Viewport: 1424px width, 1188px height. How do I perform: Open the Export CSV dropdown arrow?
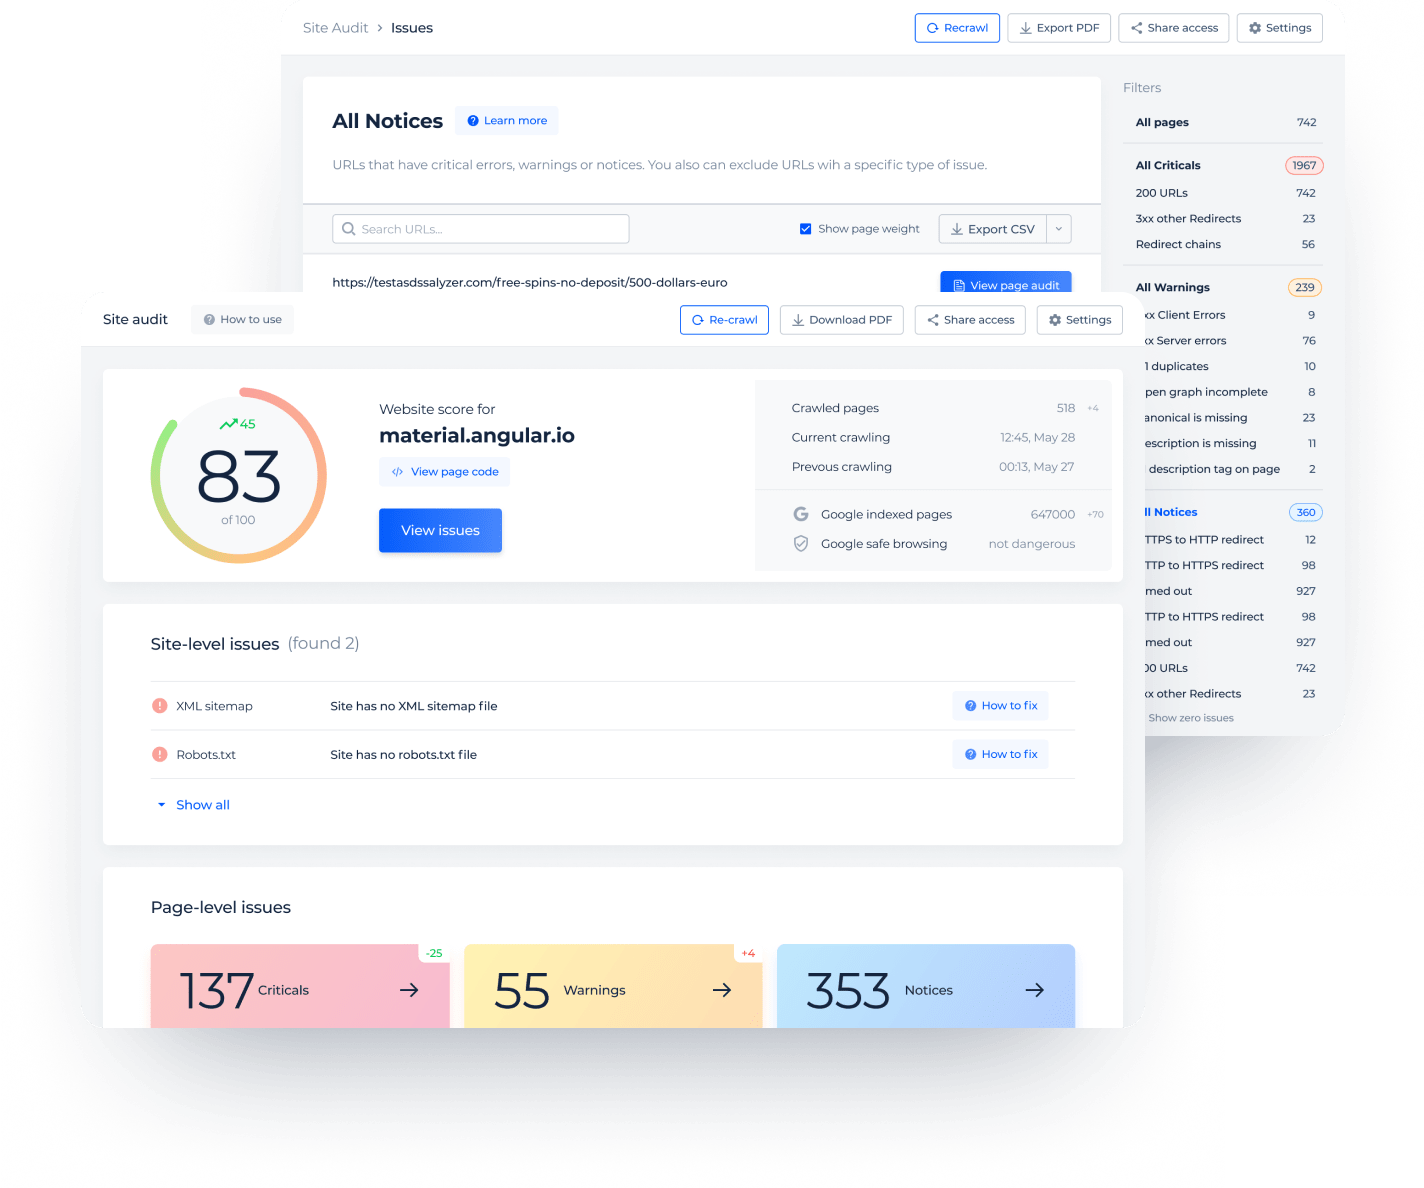click(1059, 229)
